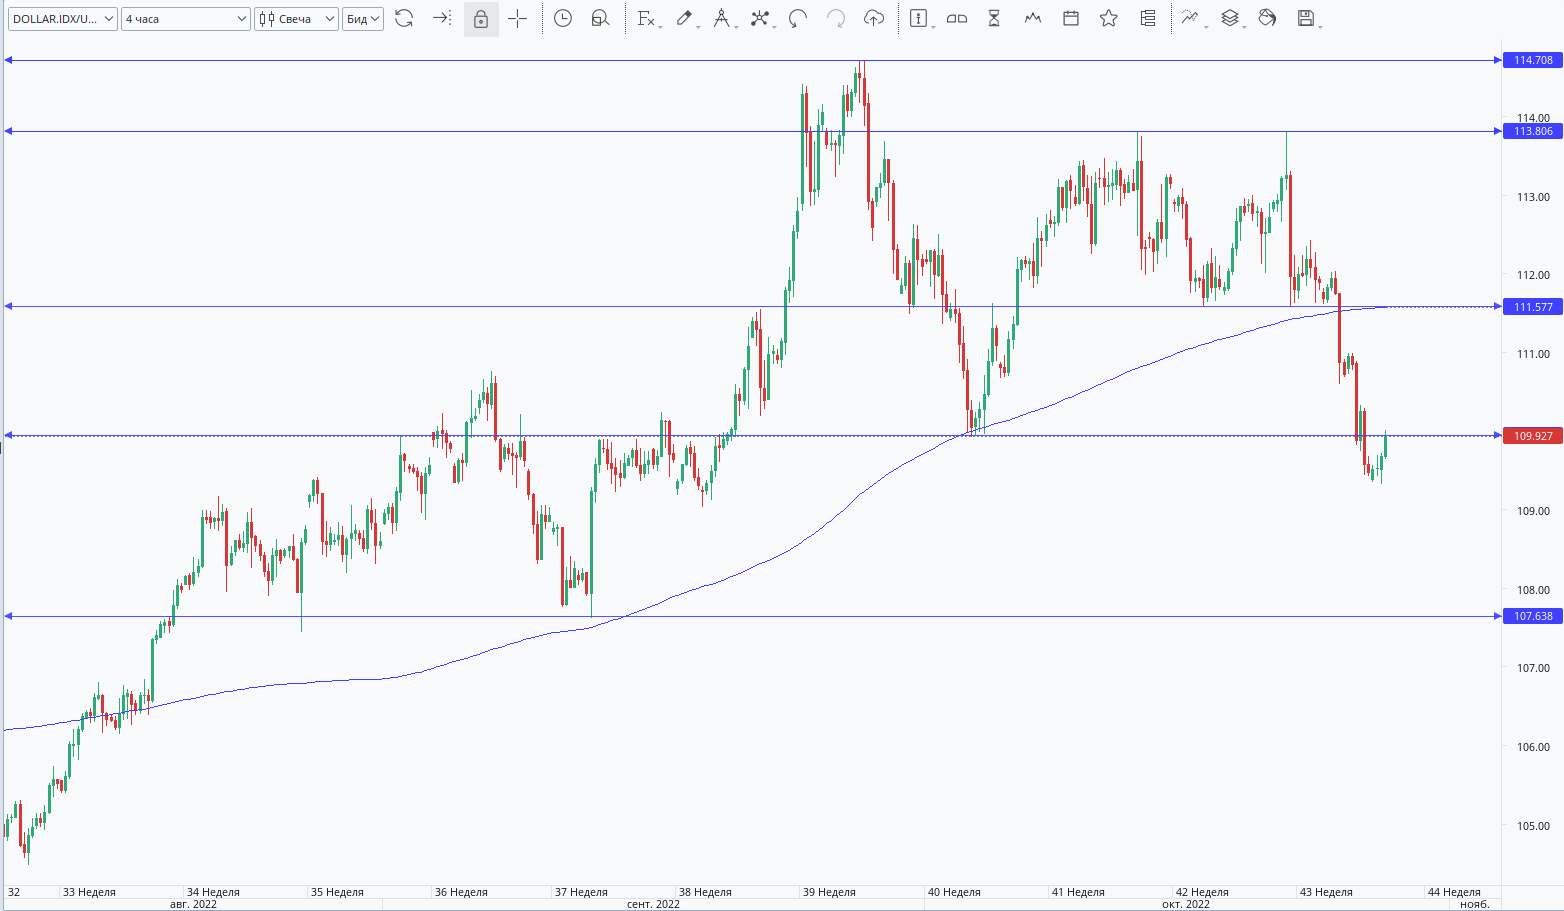Open the DOLLAR.IDX instrument dropdown
Image resolution: width=1564 pixels, height=911 pixels.
[62, 19]
